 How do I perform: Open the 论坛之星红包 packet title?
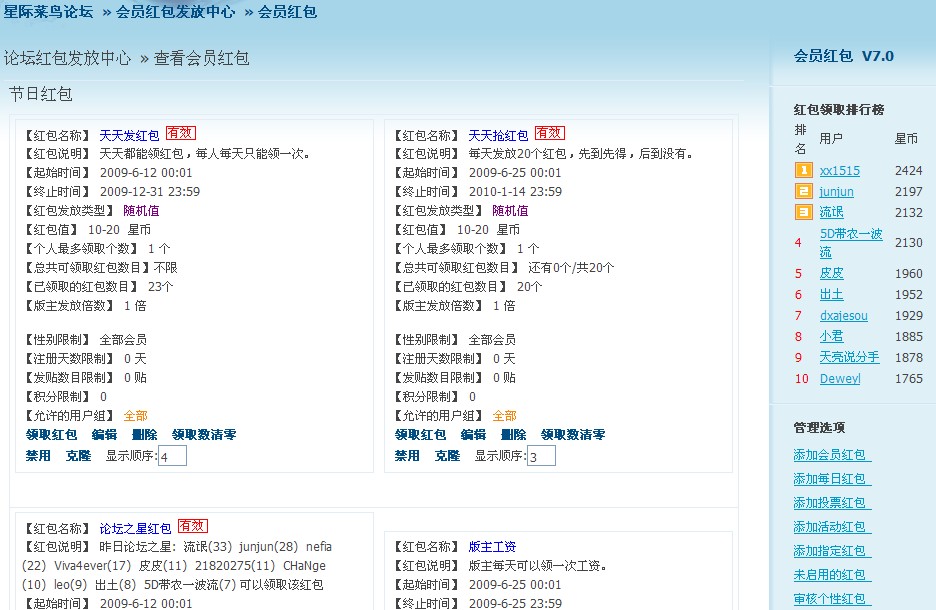[136, 528]
